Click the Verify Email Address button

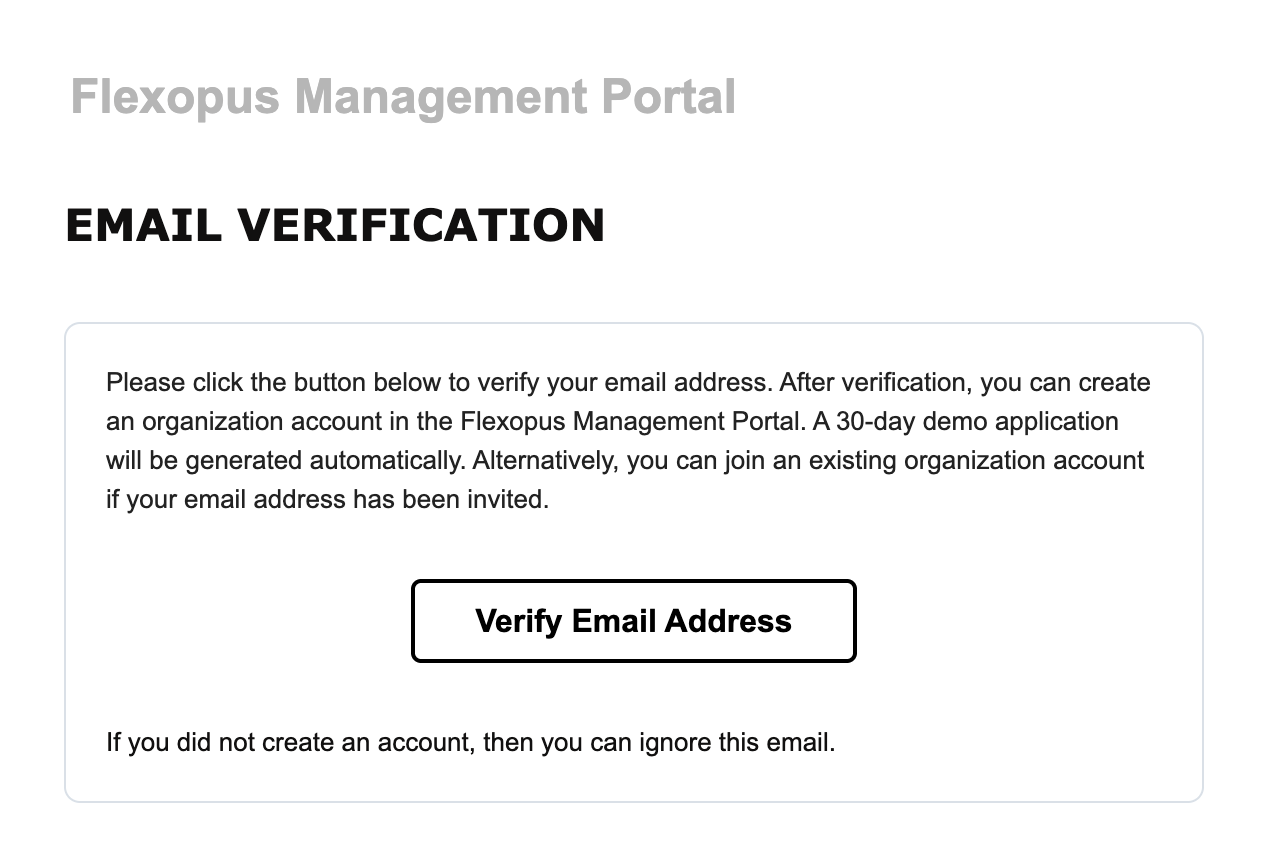pos(633,621)
